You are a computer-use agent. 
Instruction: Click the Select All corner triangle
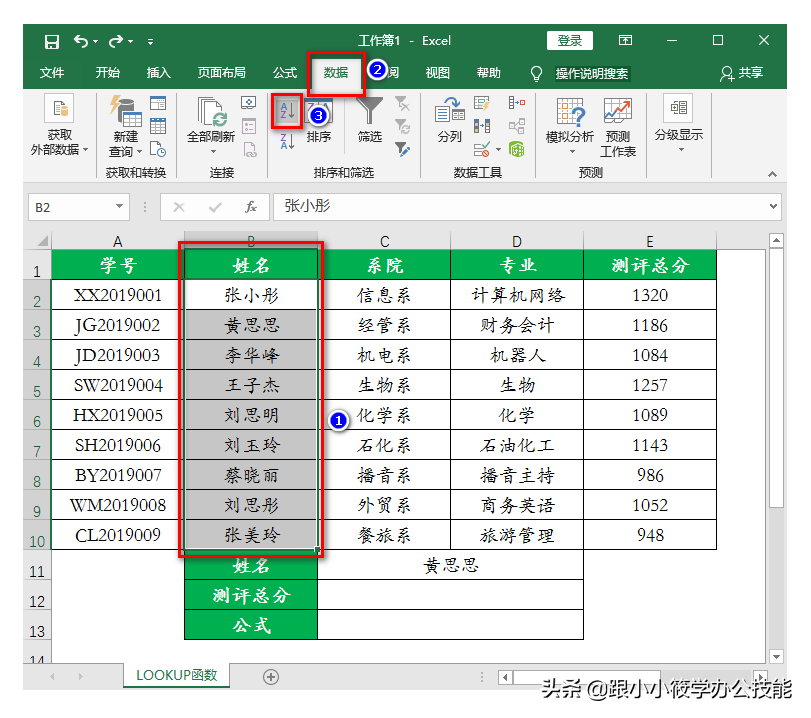tap(42, 241)
